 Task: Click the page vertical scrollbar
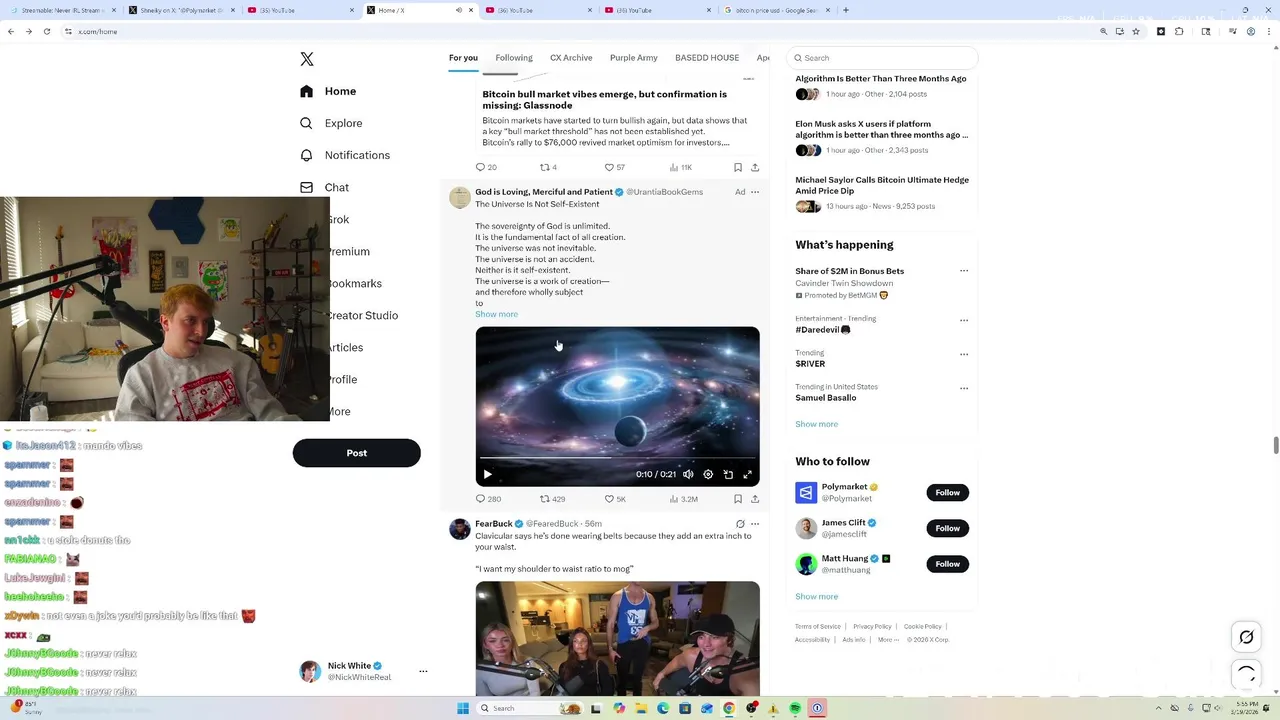pyautogui.click(x=1275, y=445)
